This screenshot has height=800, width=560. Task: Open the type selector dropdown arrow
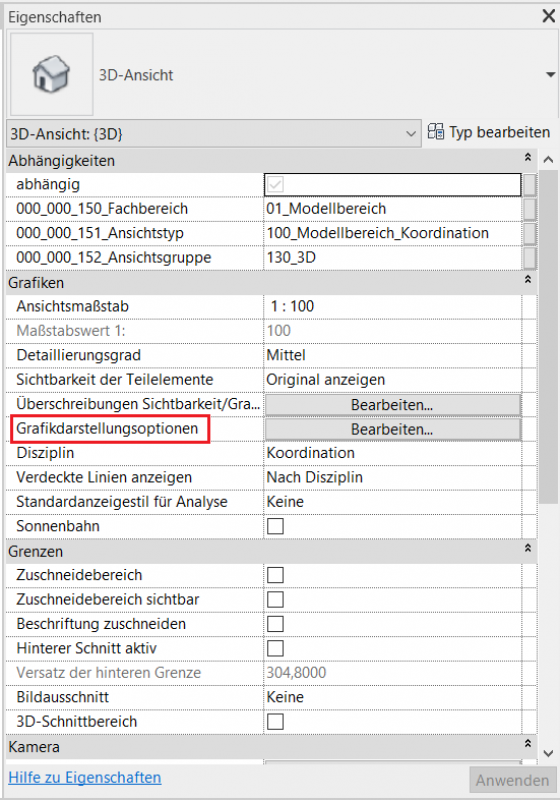[x=550, y=75]
